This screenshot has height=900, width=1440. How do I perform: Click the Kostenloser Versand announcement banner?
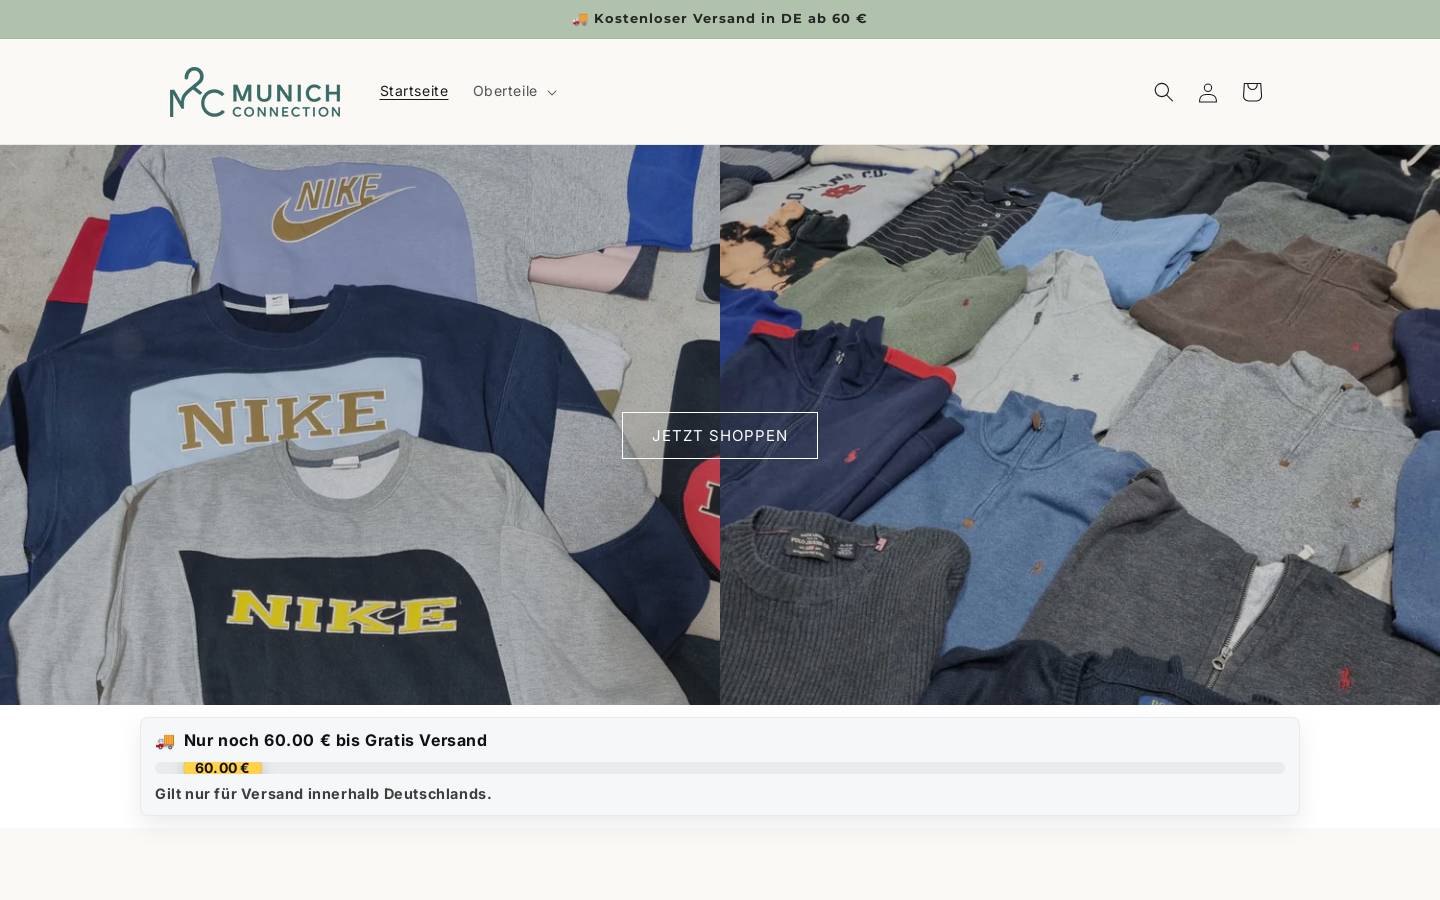pyautogui.click(x=720, y=19)
